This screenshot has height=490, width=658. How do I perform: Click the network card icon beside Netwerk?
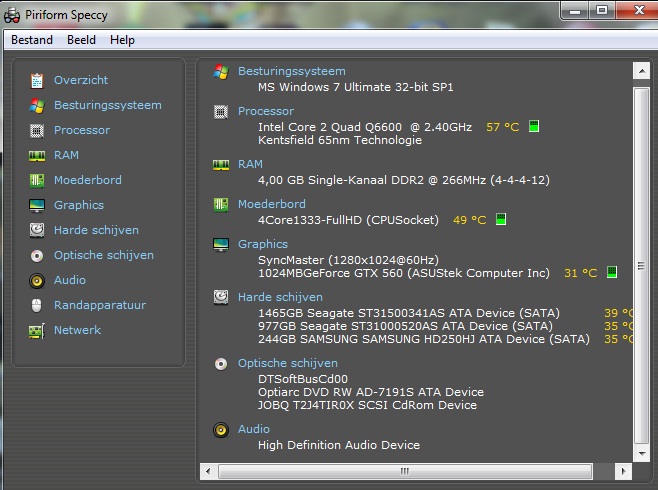(x=37, y=331)
